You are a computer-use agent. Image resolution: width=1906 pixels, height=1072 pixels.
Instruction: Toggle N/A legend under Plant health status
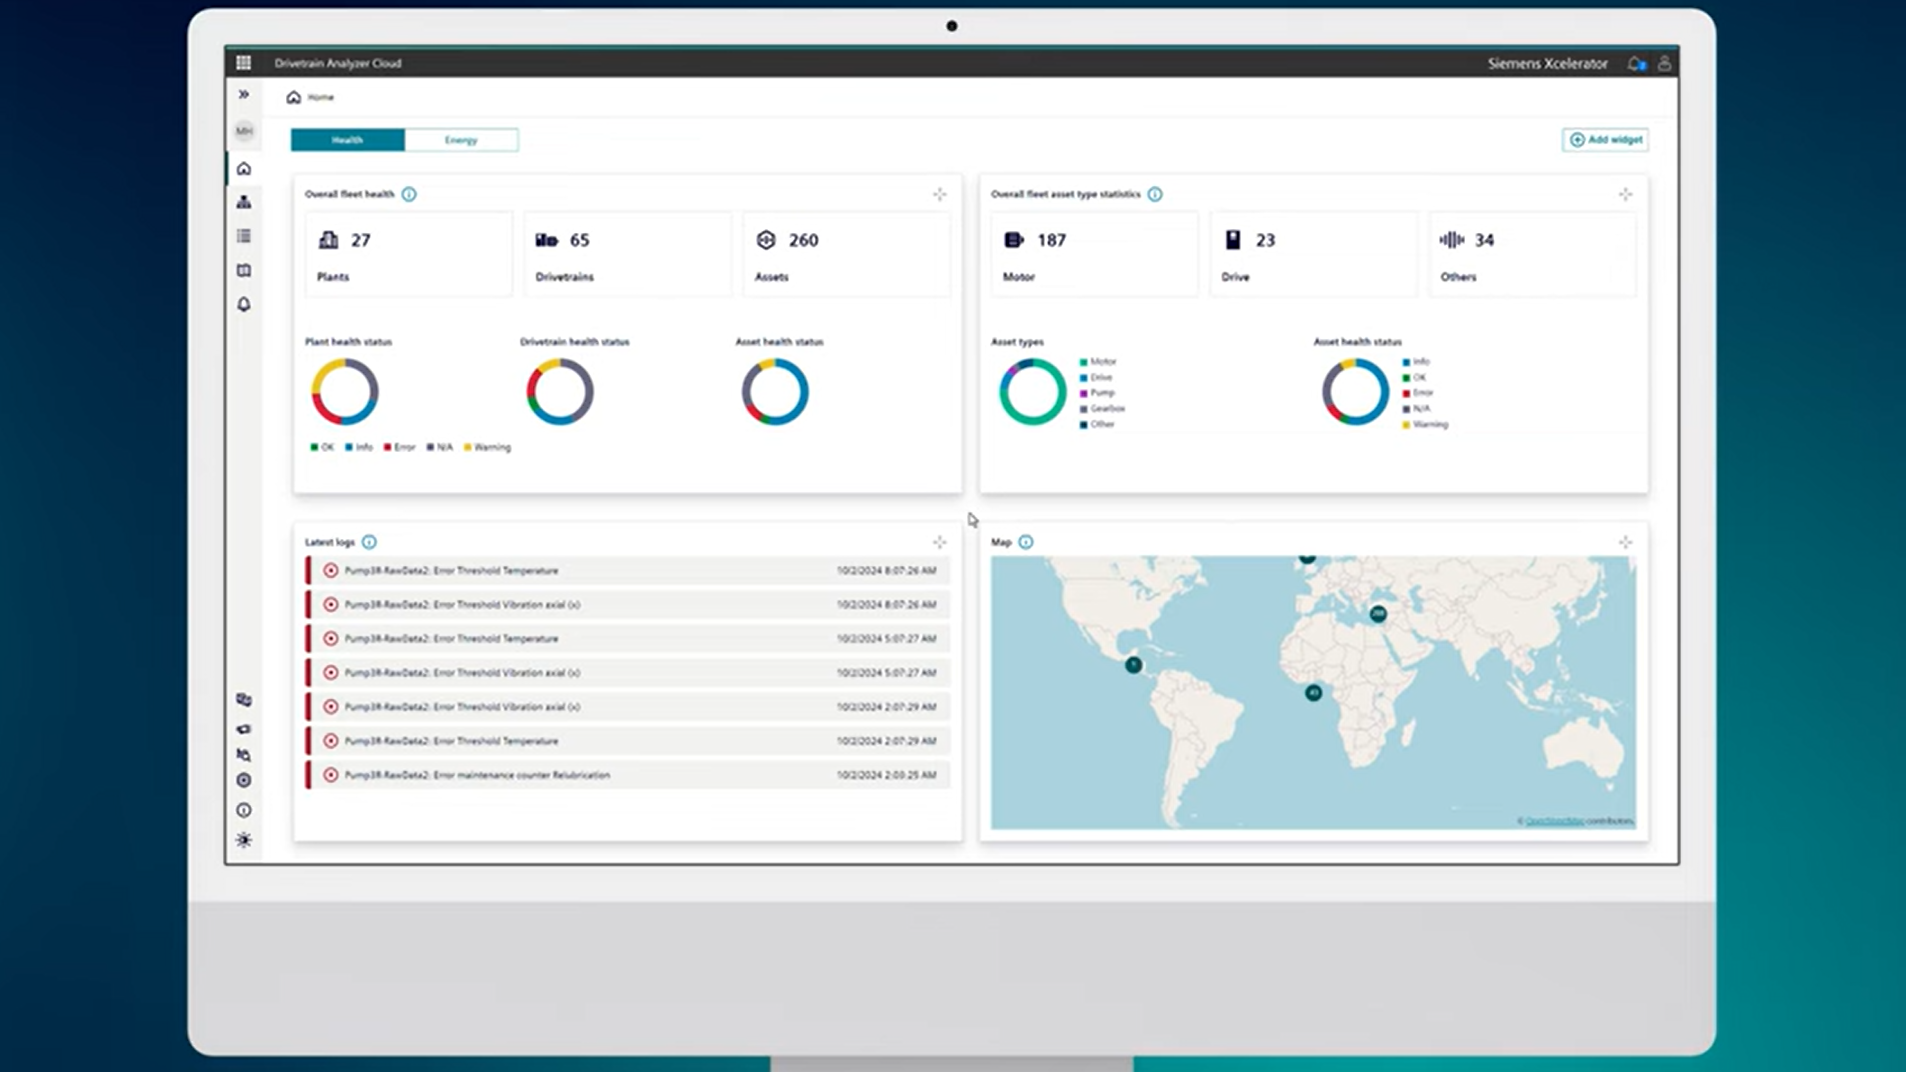pos(440,447)
